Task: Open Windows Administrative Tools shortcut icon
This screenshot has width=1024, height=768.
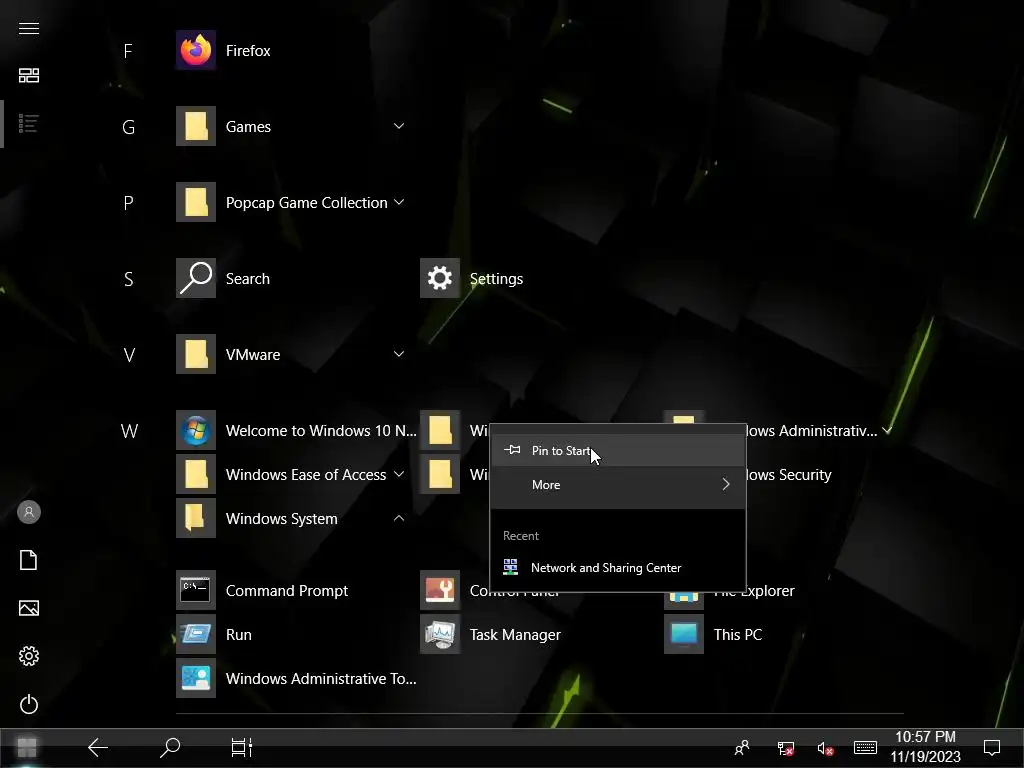Action: tap(195, 678)
